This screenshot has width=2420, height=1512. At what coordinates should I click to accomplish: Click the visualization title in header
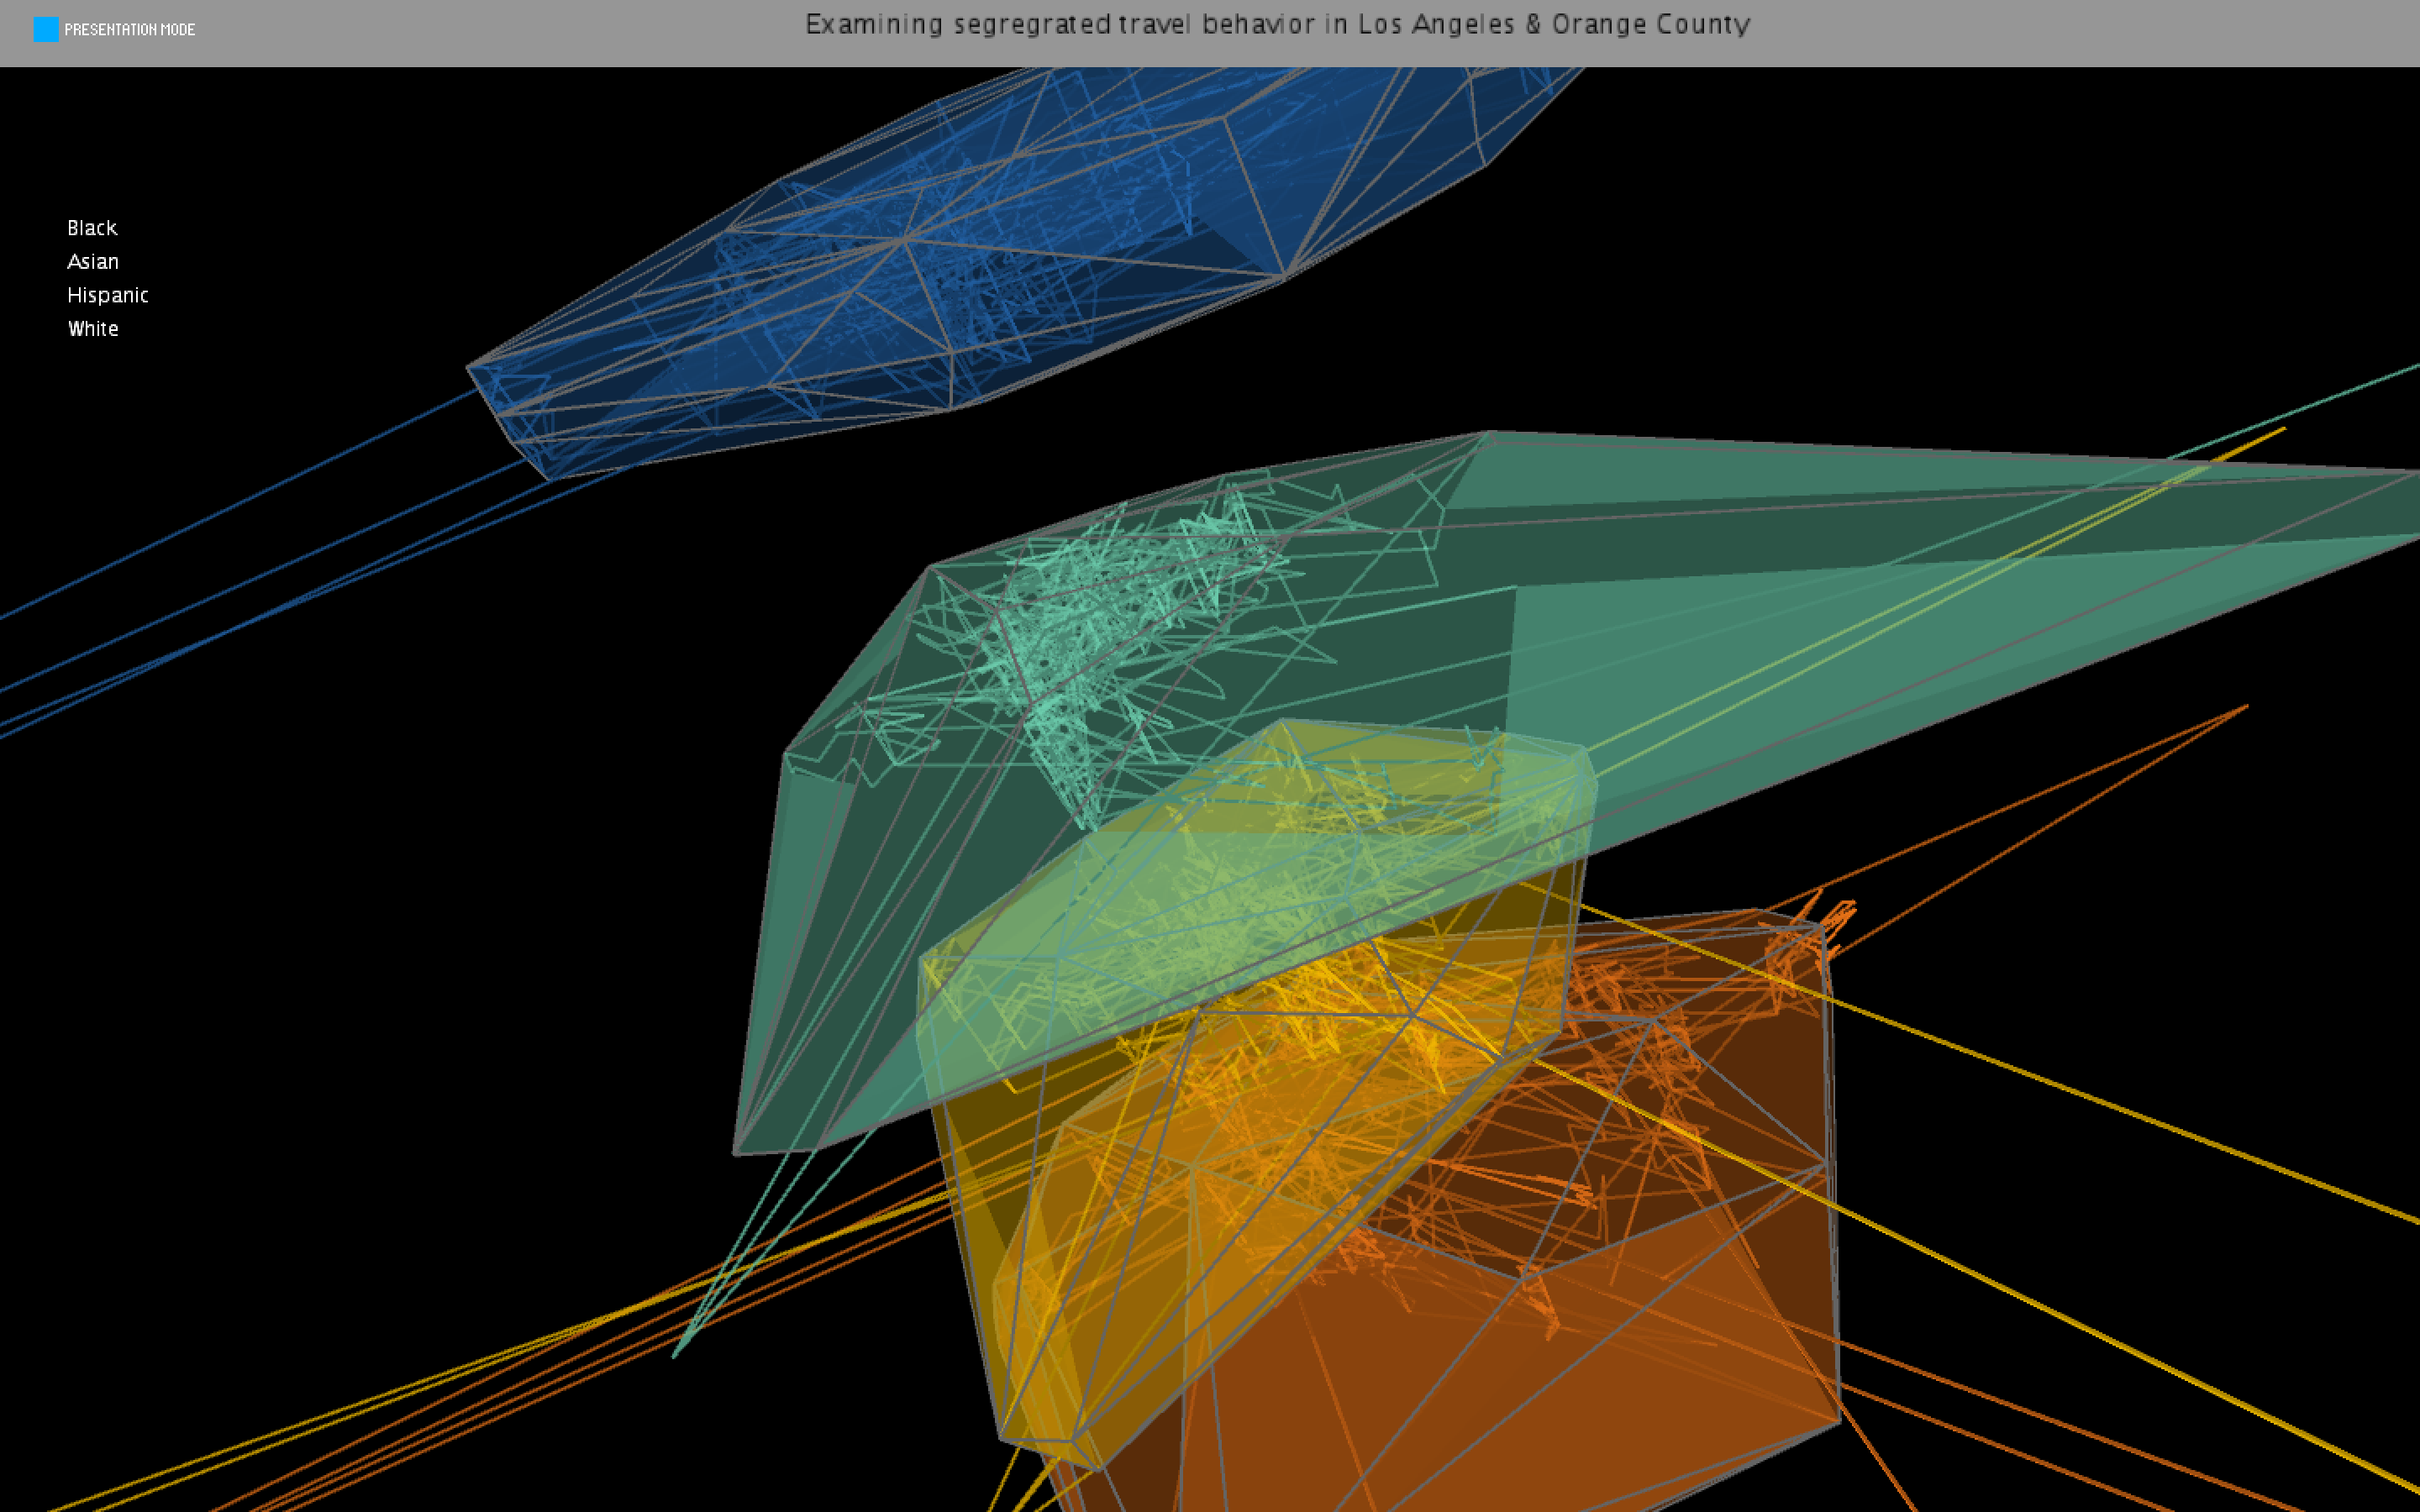click(1277, 25)
